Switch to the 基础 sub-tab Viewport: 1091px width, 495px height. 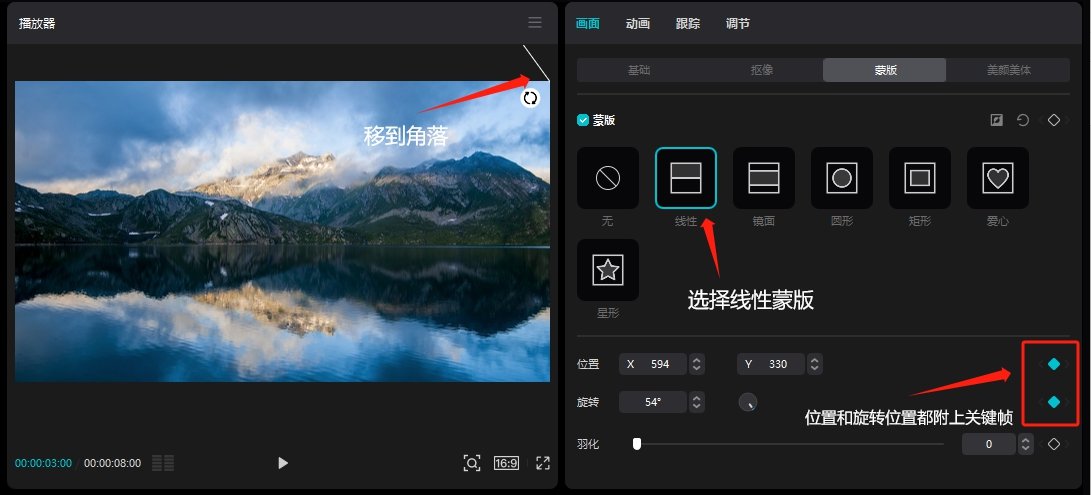coord(639,70)
